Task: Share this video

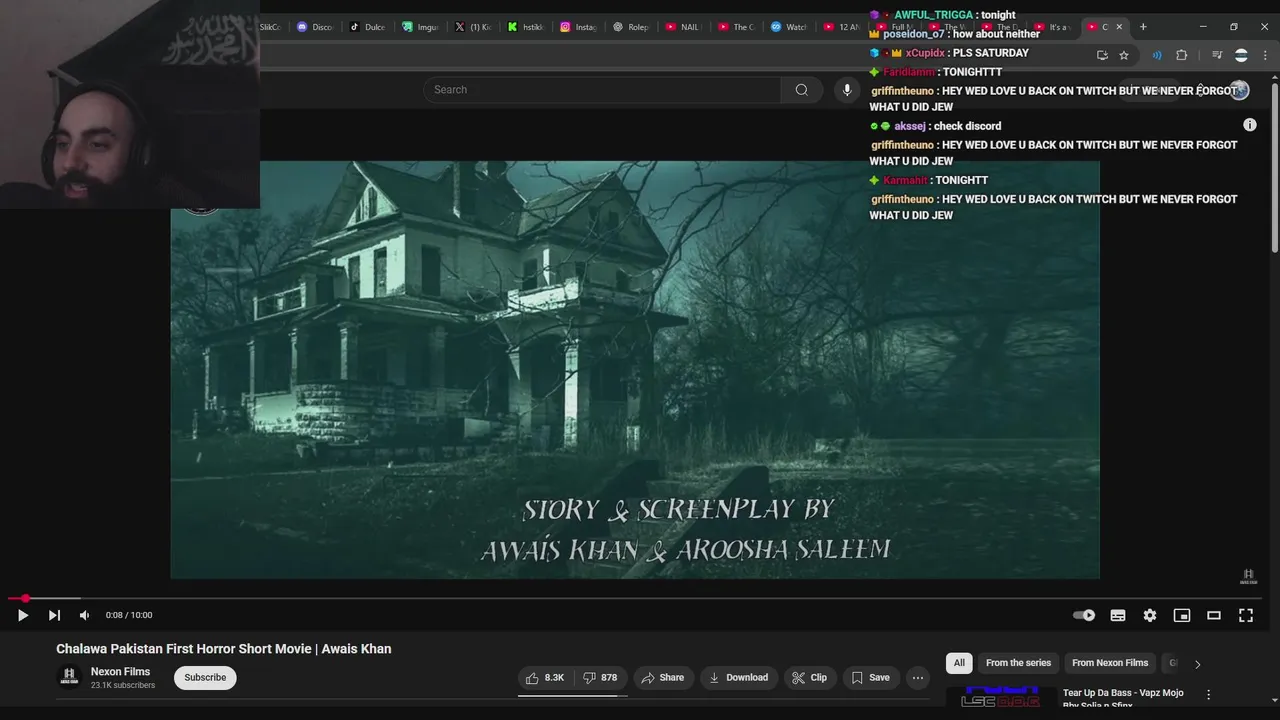Action: tap(663, 677)
